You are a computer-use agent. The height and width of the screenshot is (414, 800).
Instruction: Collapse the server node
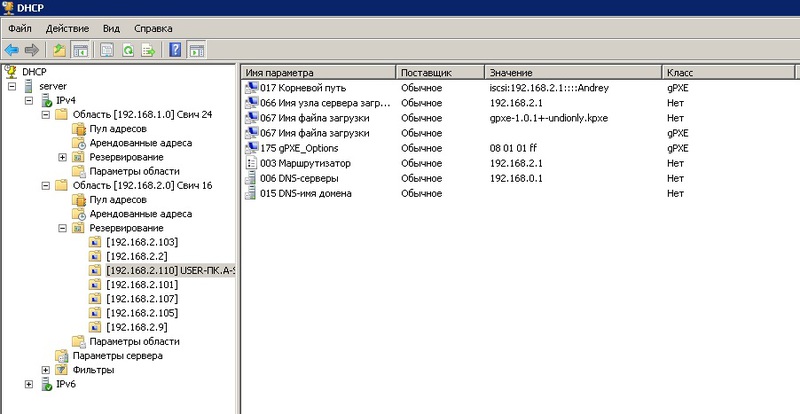click(12, 86)
